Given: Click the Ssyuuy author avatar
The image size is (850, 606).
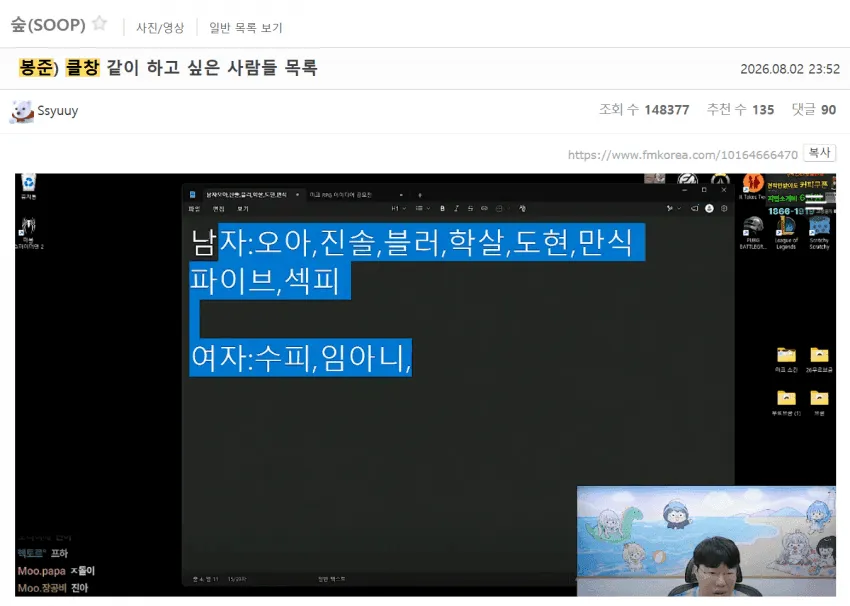Looking at the screenshot, I should pos(22,111).
